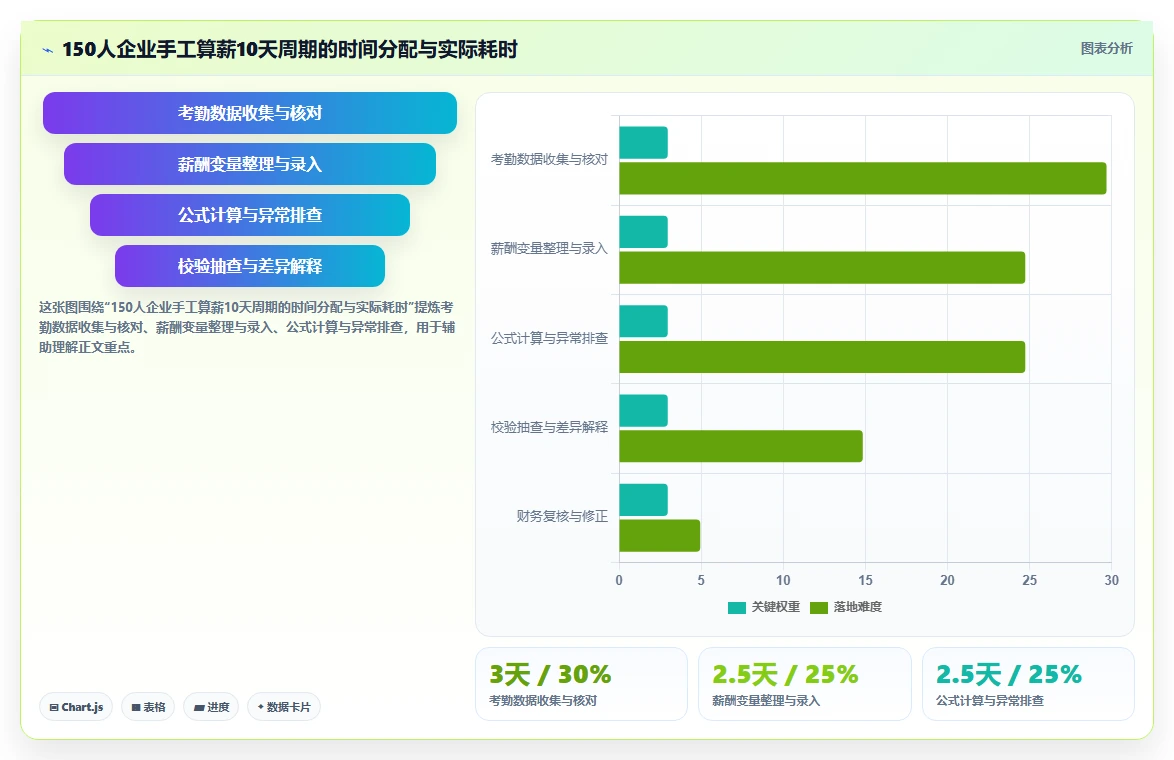The height and width of the screenshot is (760, 1174).
Task: Click the 图表分析 label in the header
Action: click(1106, 49)
